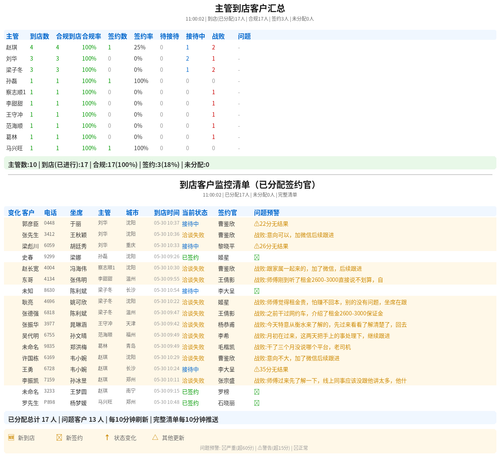Viewport: 500px width, 470px height.
Task: Click customer name 罗先生
Action: pyautogui.click(x=30, y=403)
